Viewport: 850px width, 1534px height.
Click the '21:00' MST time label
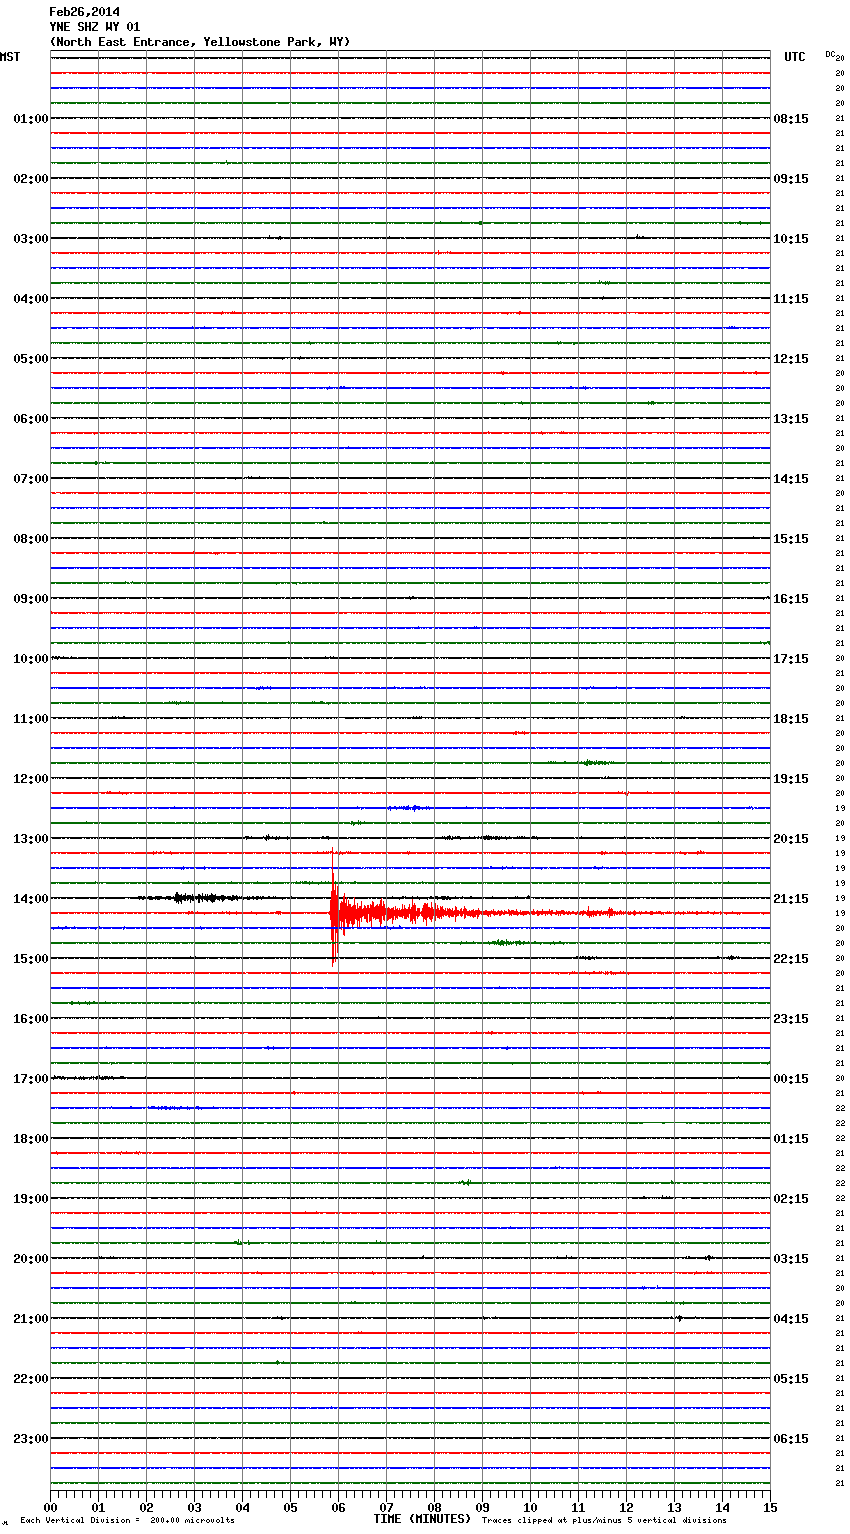tap(30, 1319)
